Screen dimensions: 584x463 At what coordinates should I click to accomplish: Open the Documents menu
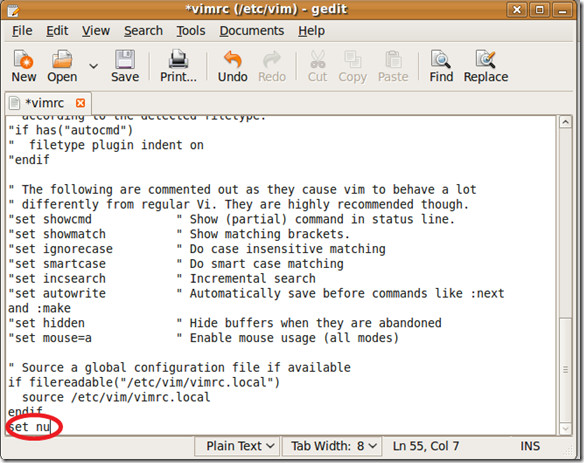(x=252, y=31)
